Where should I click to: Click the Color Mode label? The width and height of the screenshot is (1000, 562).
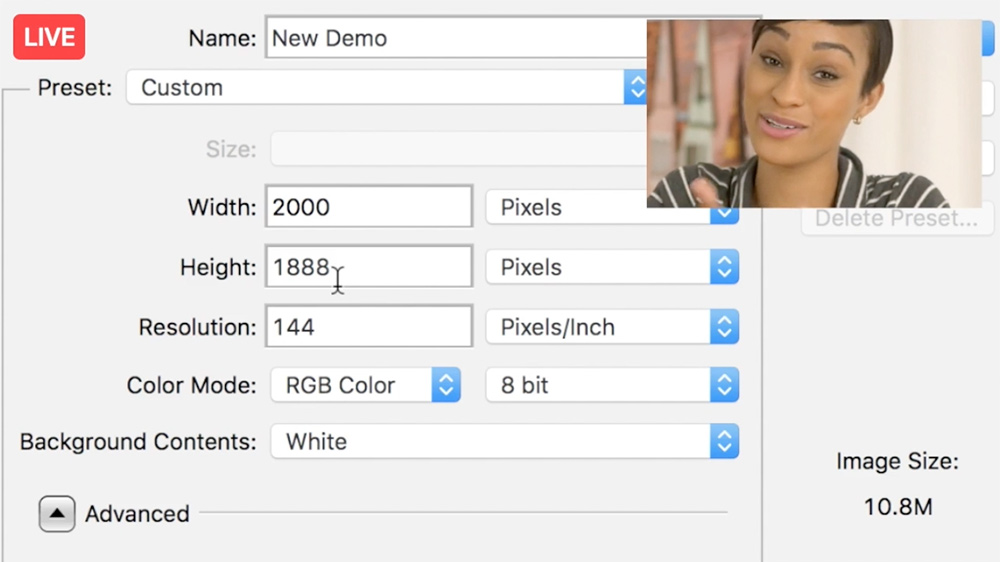[x=191, y=385]
